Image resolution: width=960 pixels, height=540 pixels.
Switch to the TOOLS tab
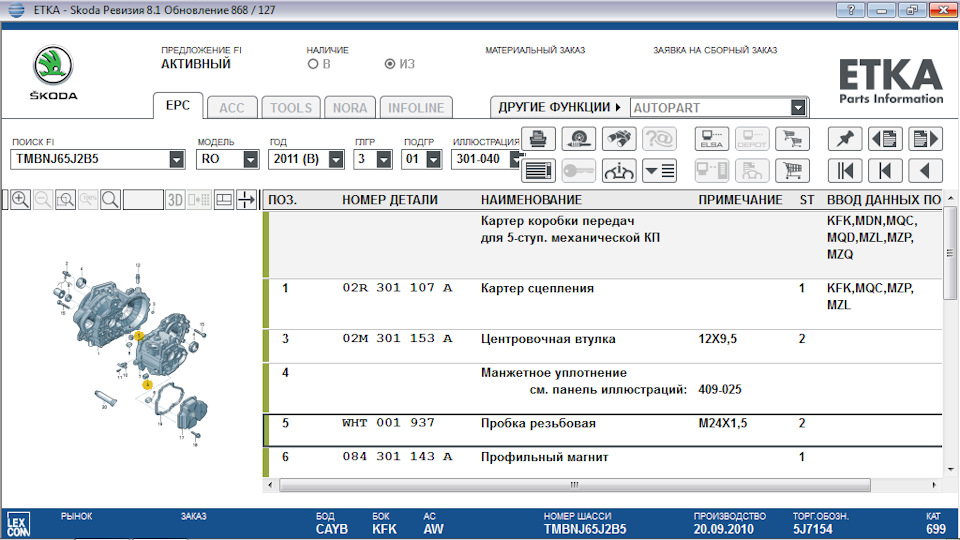pos(291,108)
